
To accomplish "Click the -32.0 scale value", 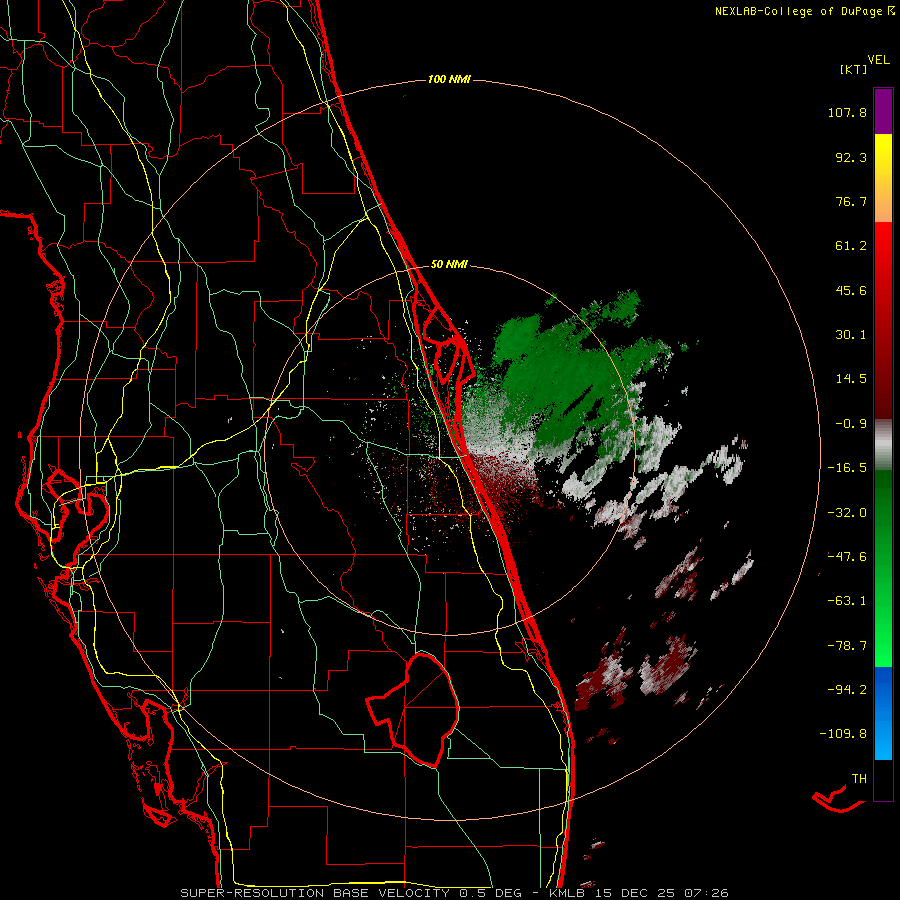I will [x=847, y=513].
